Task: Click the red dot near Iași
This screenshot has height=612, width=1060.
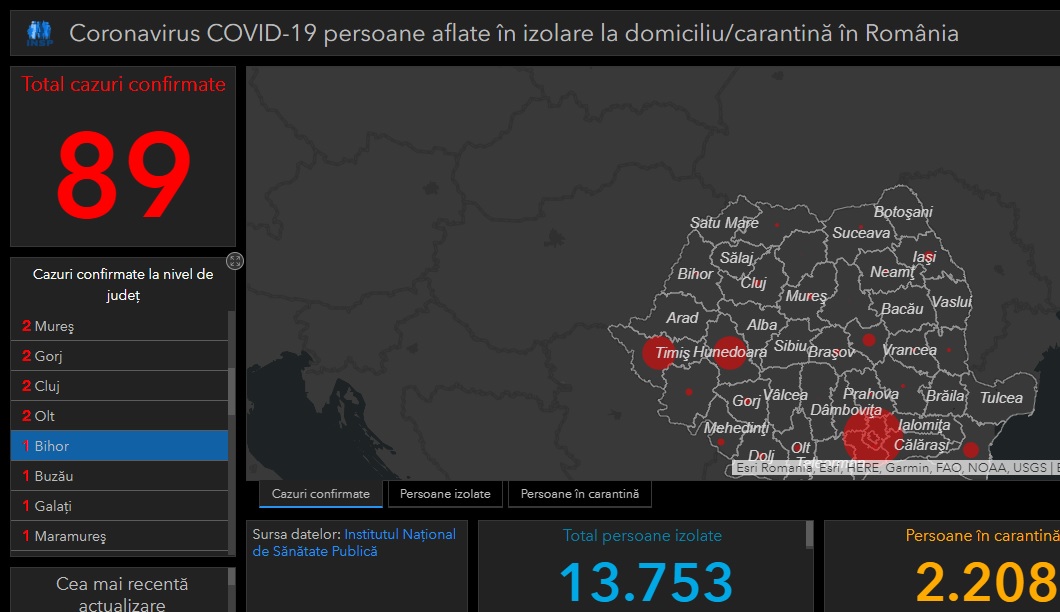Action: 929,256
